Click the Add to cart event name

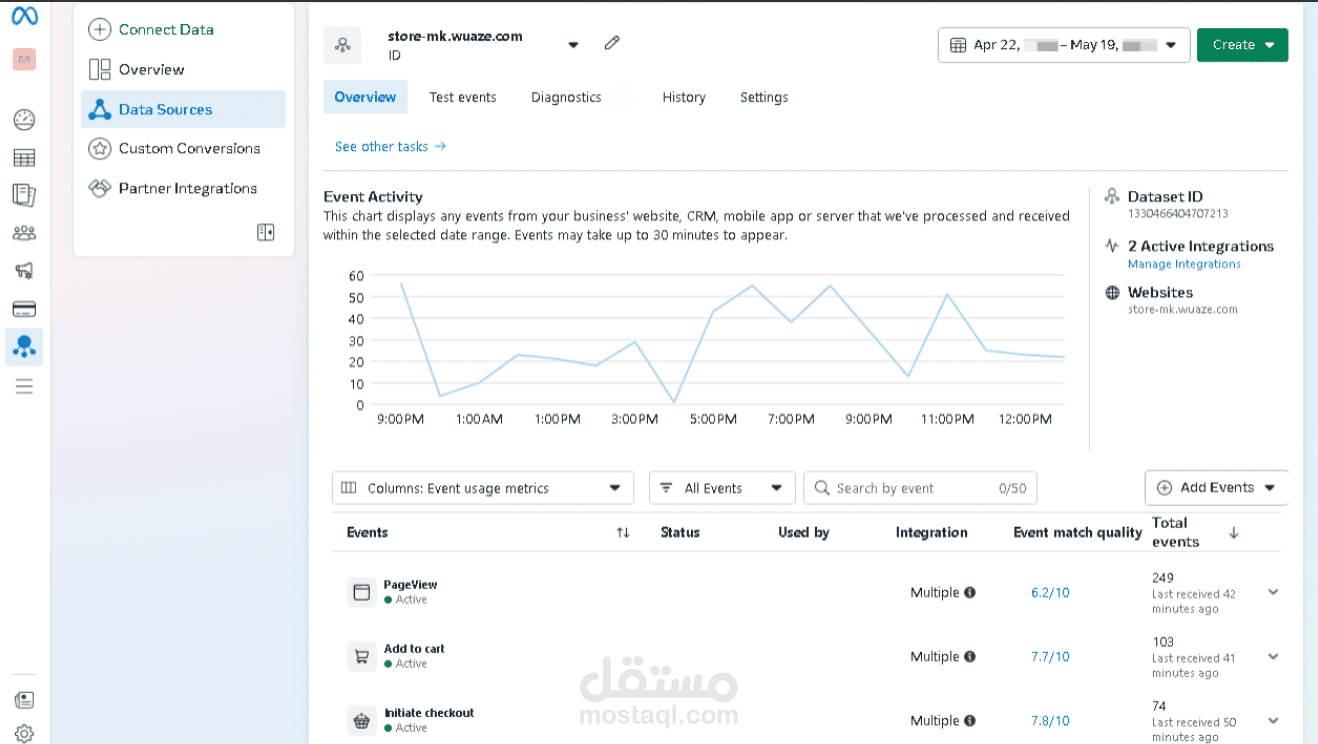tap(414, 648)
